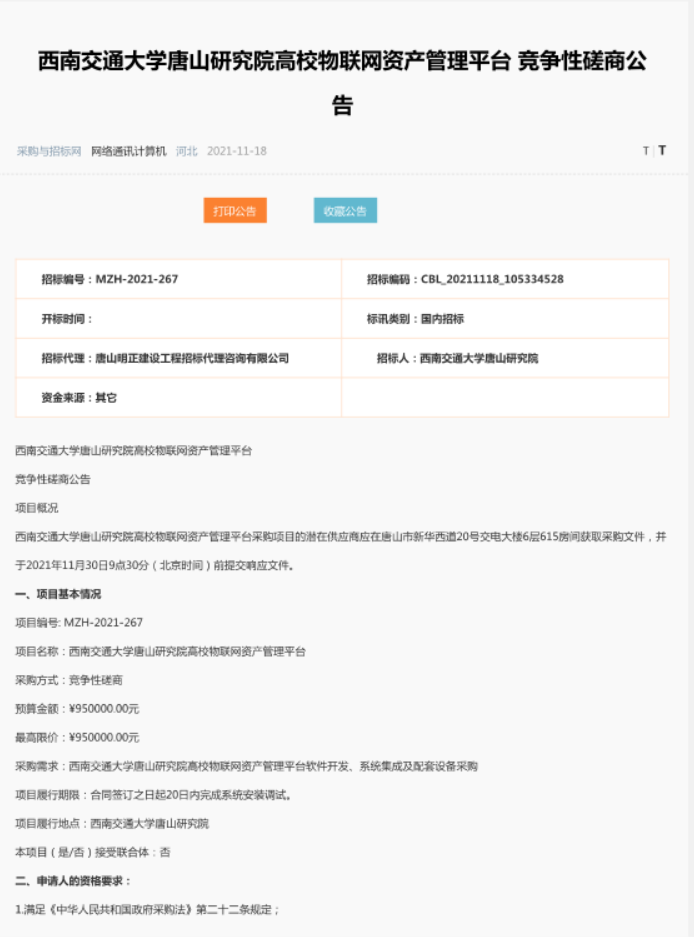Click the 招标代理 唐山明正建设工程 agency cell
Image resolution: width=694 pixels, height=937 pixels.
point(179,358)
